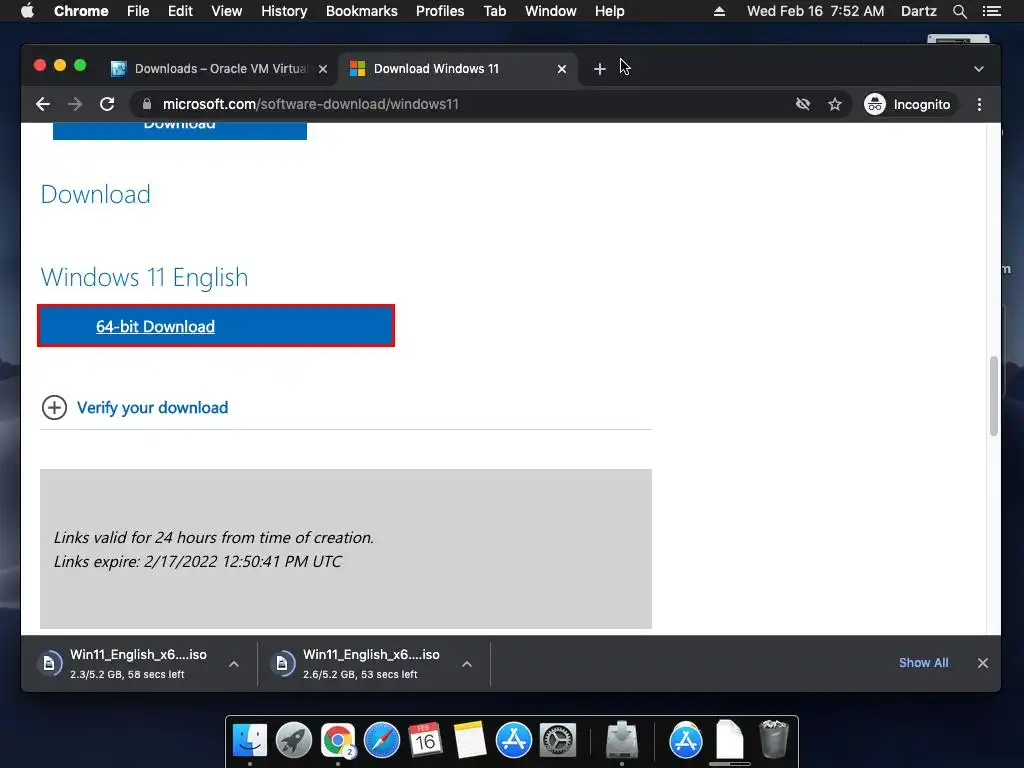This screenshot has width=1024, height=768.
Task: Close the Oracle VM VirtualBox tab
Action: point(323,69)
